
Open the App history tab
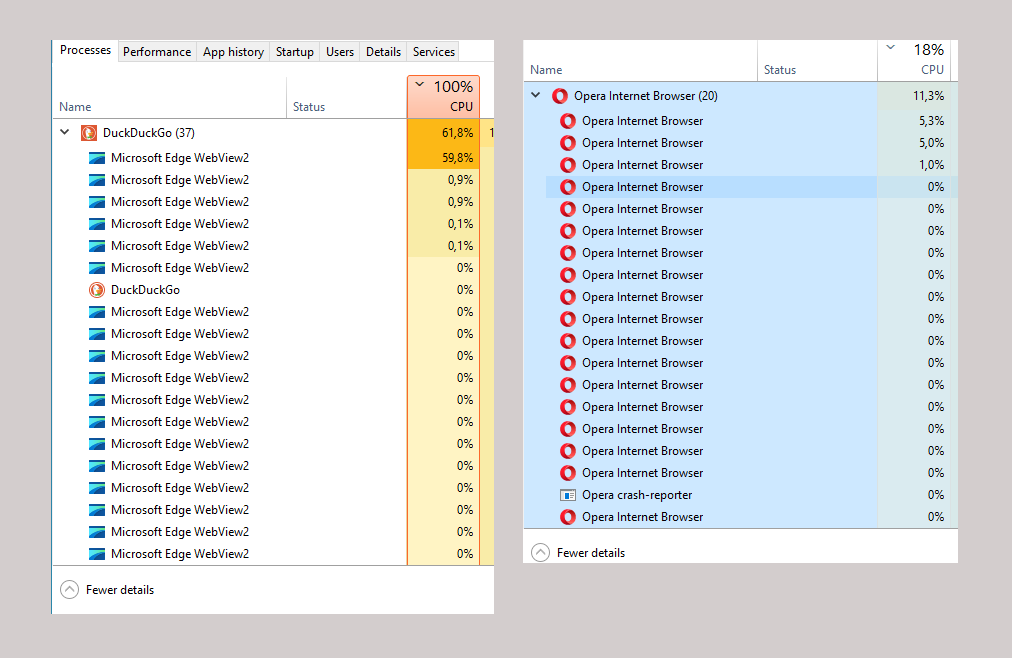pyautogui.click(x=233, y=52)
